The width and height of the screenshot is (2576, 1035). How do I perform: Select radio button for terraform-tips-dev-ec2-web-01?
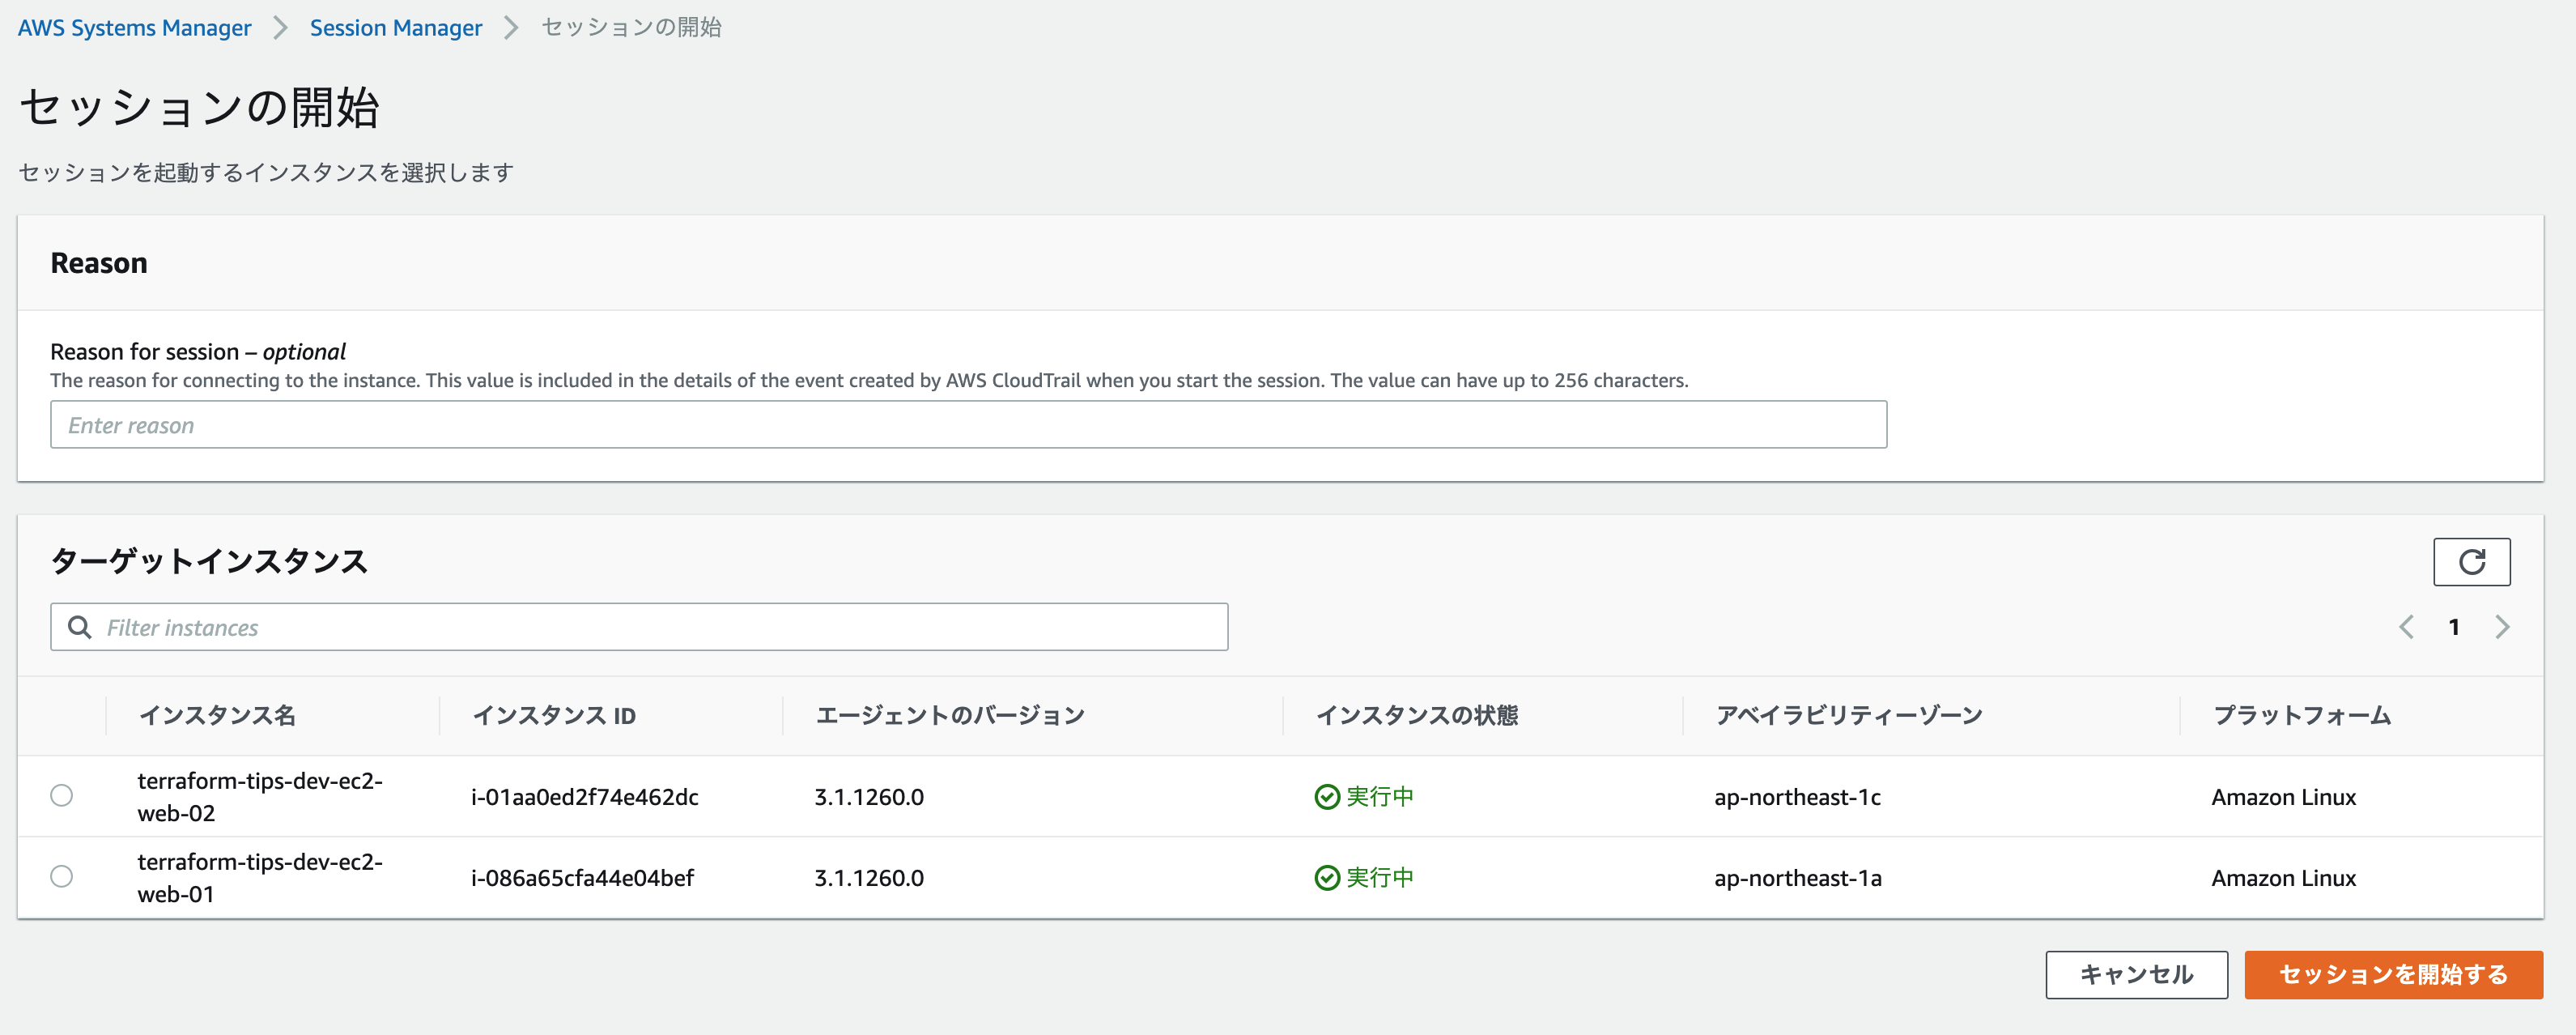coord(62,877)
